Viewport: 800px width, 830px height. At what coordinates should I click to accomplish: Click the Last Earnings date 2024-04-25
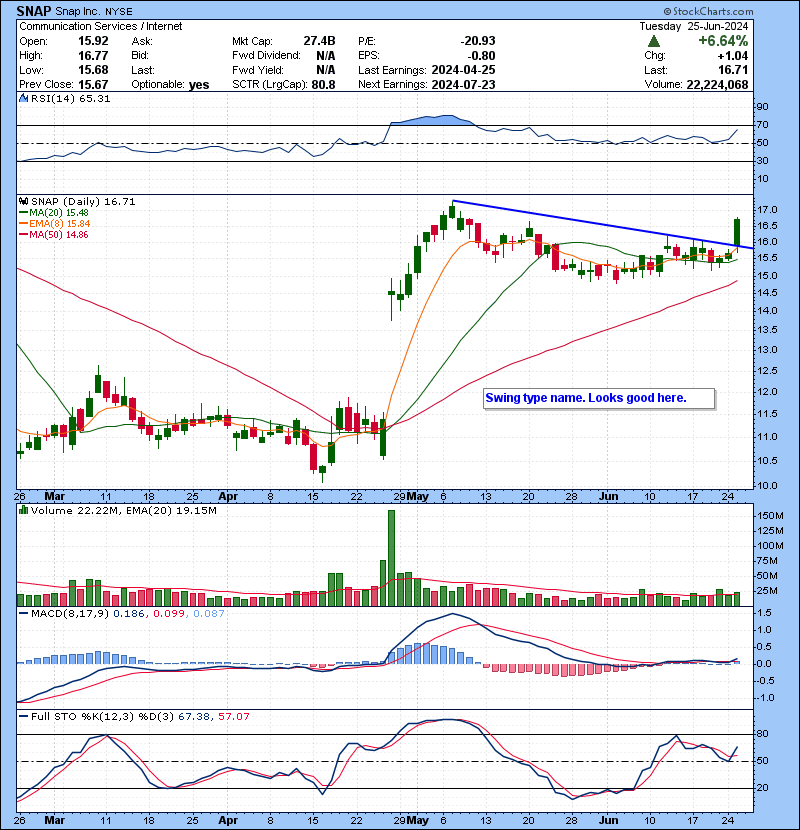click(x=463, y=70)
